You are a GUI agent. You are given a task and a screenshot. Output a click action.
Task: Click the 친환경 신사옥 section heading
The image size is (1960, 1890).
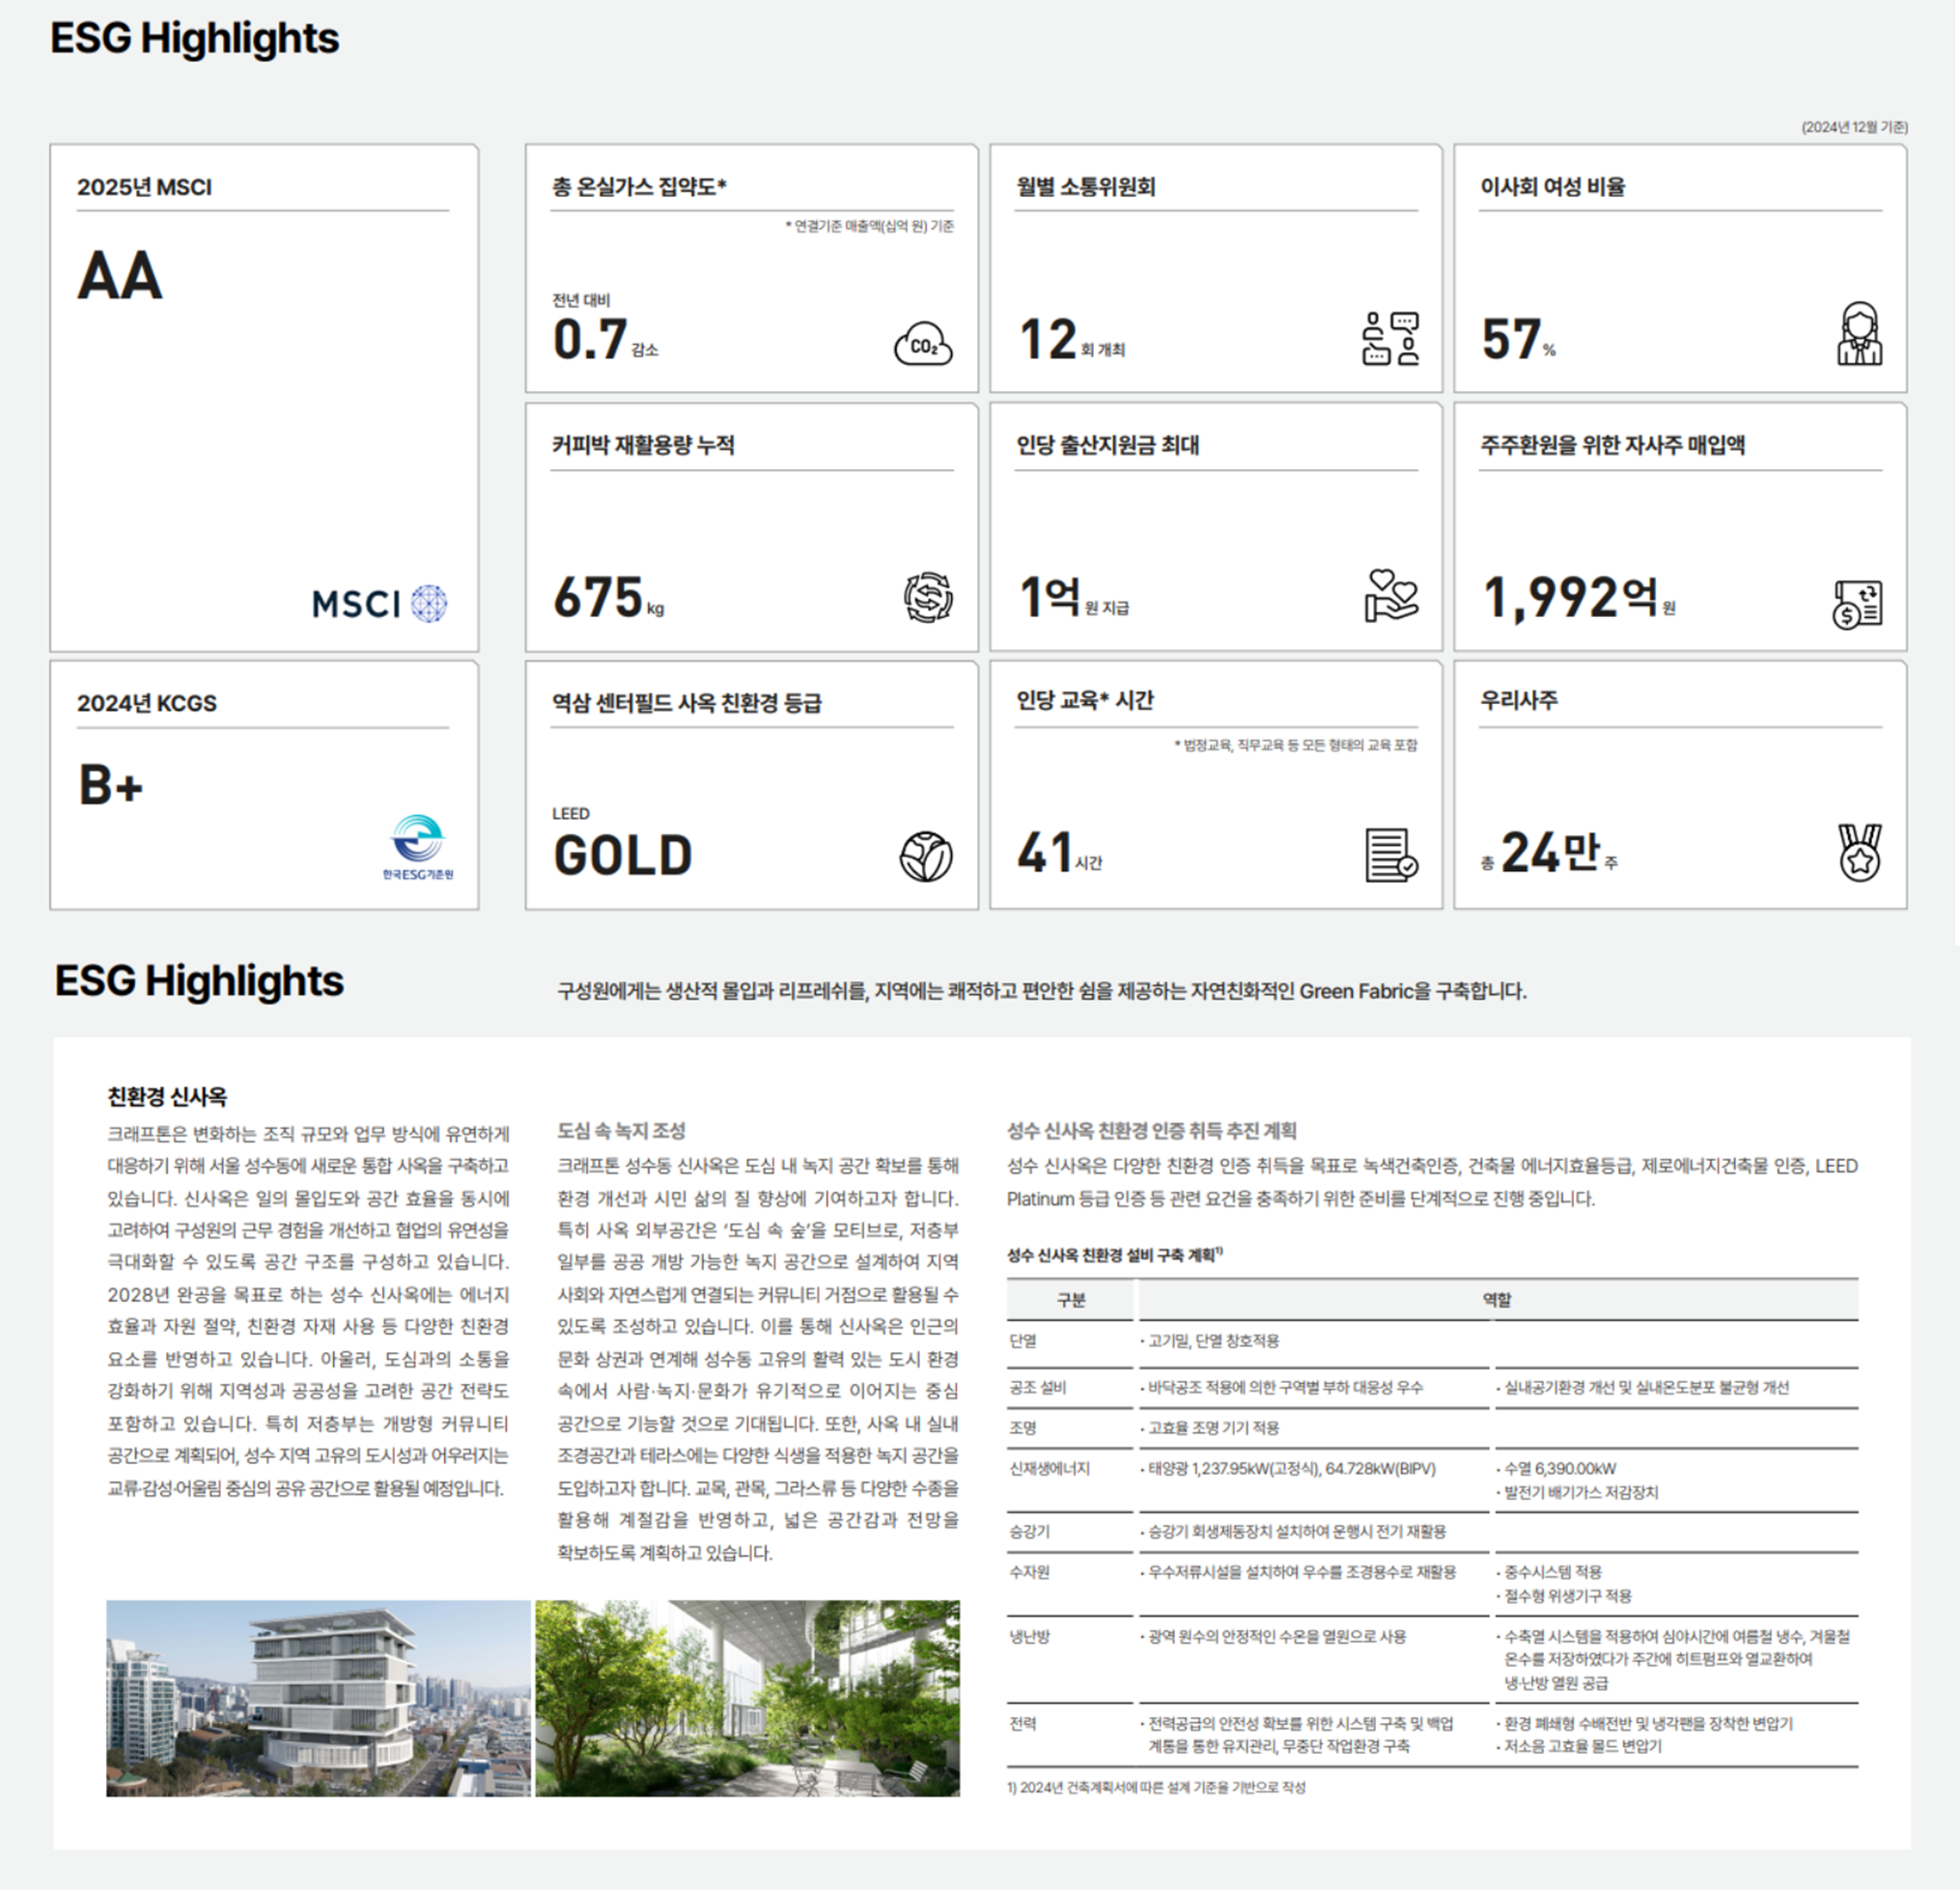point(167,1097)
